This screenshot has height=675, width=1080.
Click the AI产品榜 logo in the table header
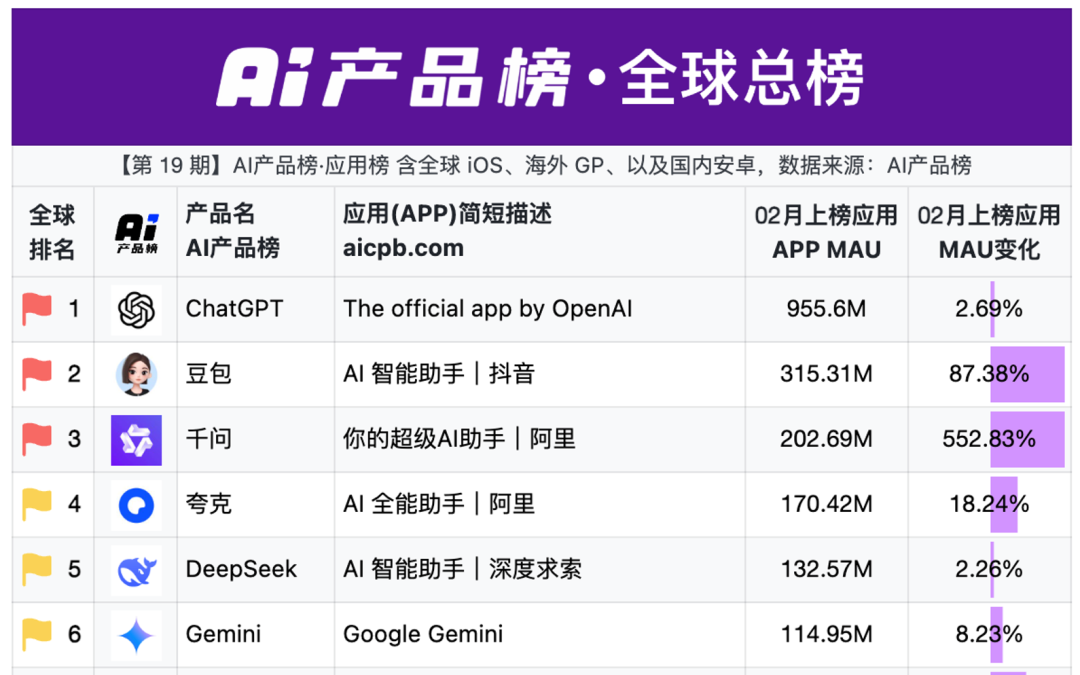[136, 233]
